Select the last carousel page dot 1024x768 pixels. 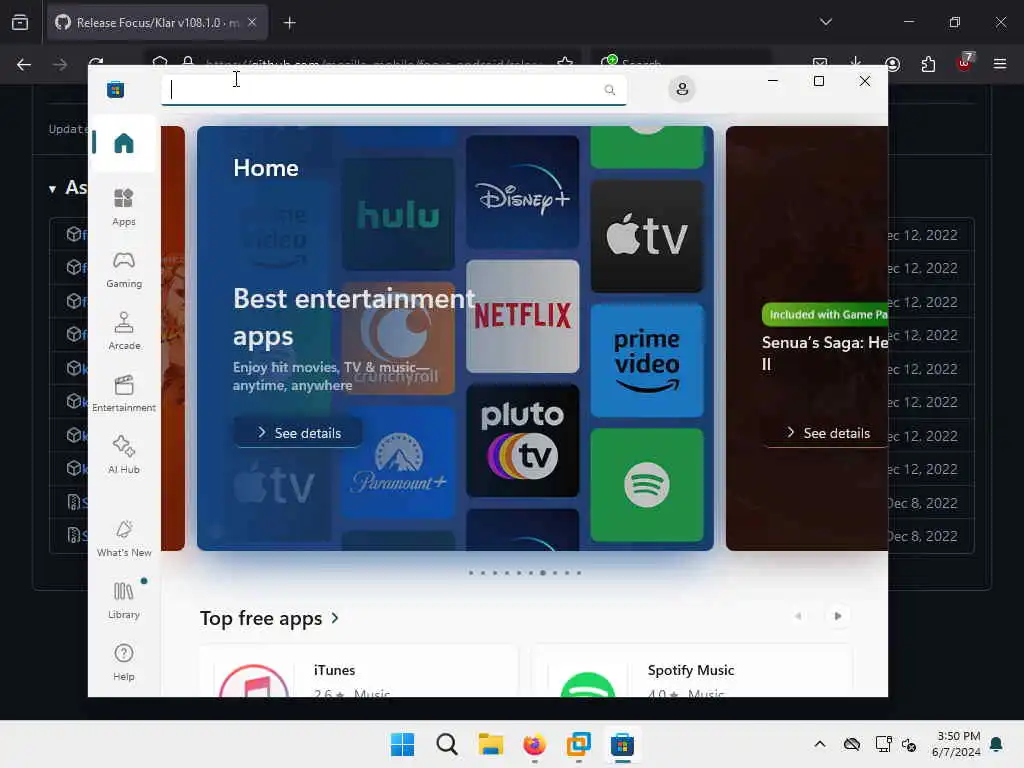579,573
